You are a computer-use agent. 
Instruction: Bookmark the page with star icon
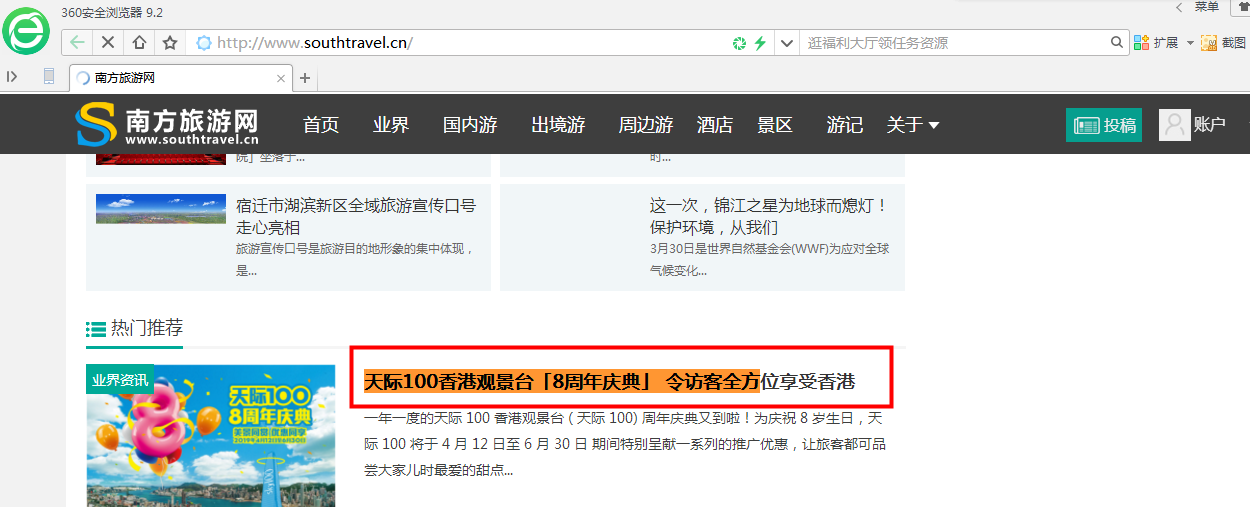coord(170,43)
